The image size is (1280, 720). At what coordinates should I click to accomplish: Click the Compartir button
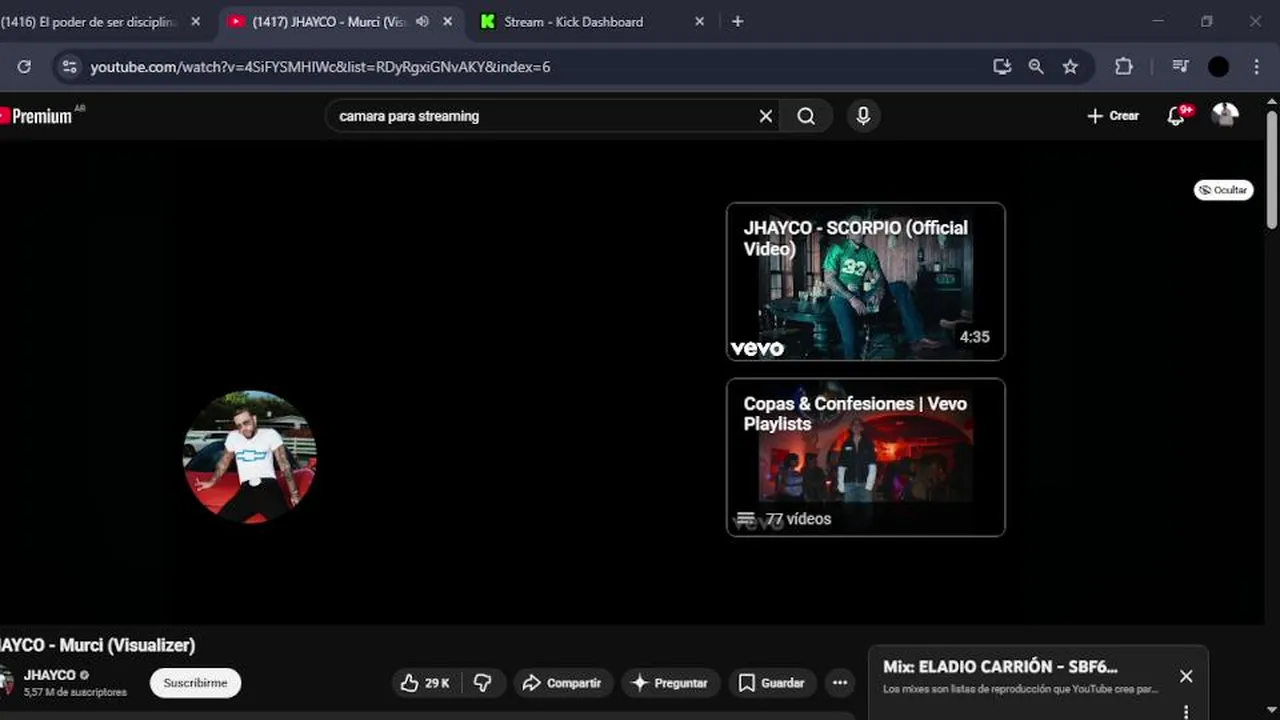563,683
